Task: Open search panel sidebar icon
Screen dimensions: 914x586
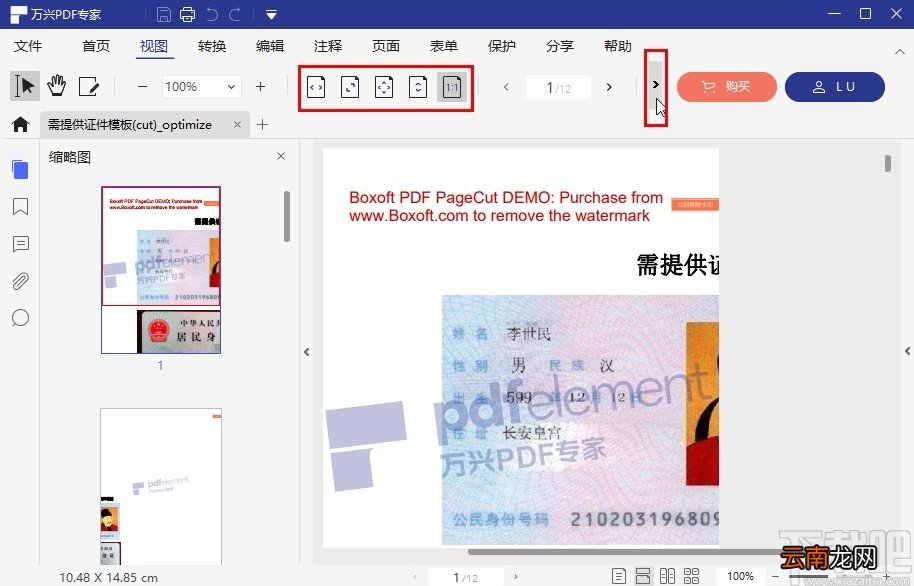Action: [x=20, y=318]
